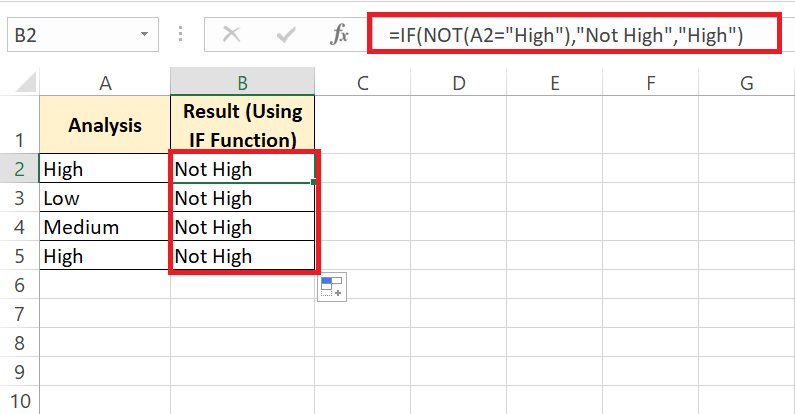Viewport: 795px width, 414px height.
Task: Select column F header
Action: [651, 83]
